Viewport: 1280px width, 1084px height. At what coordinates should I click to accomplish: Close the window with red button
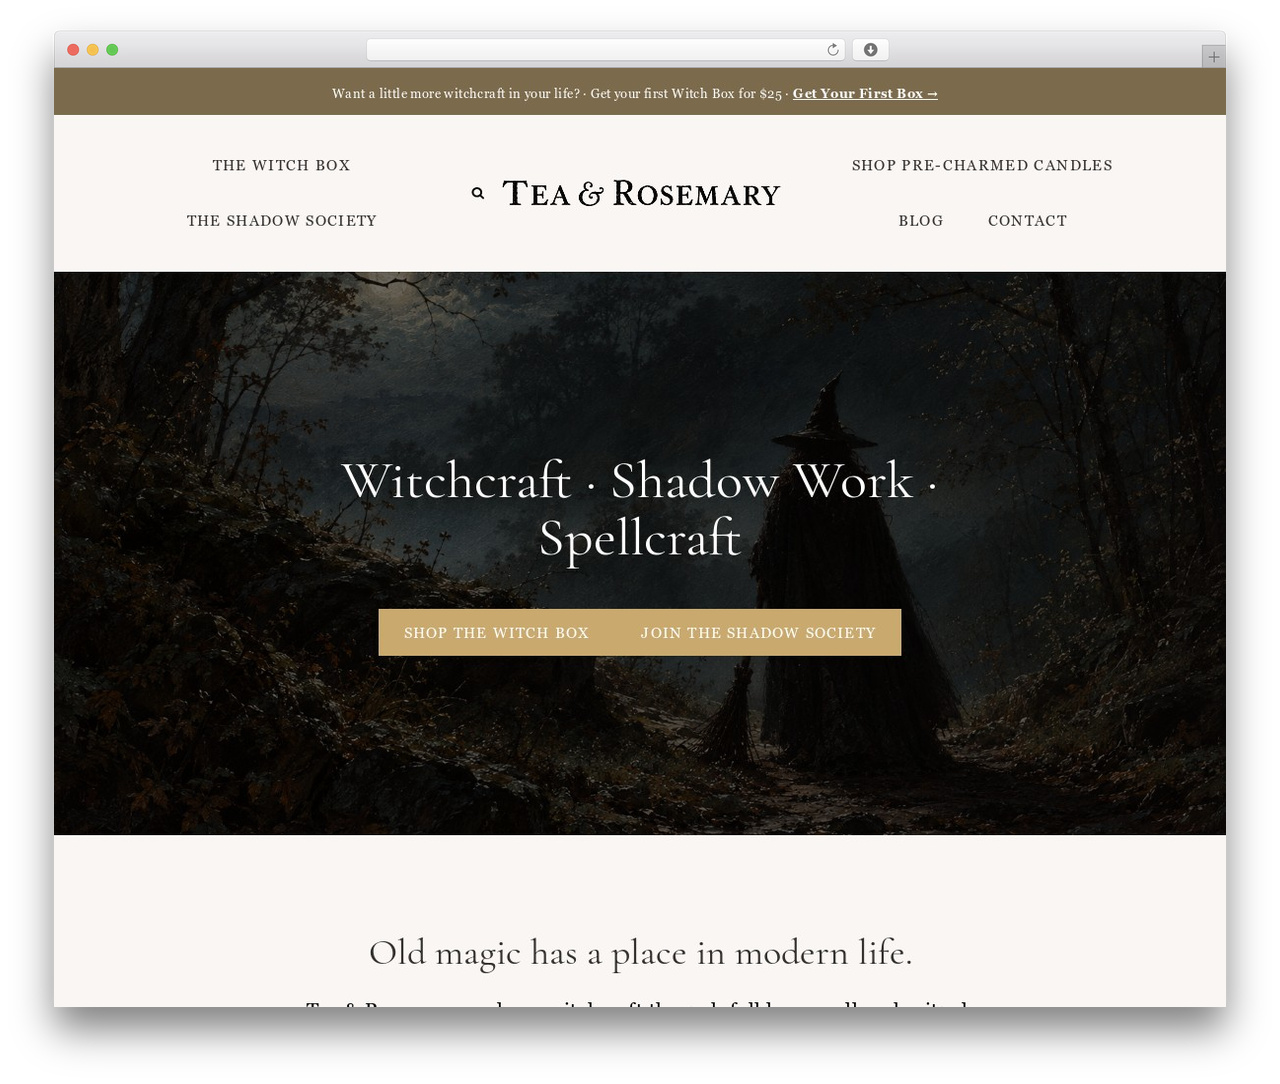pos(73,50)
